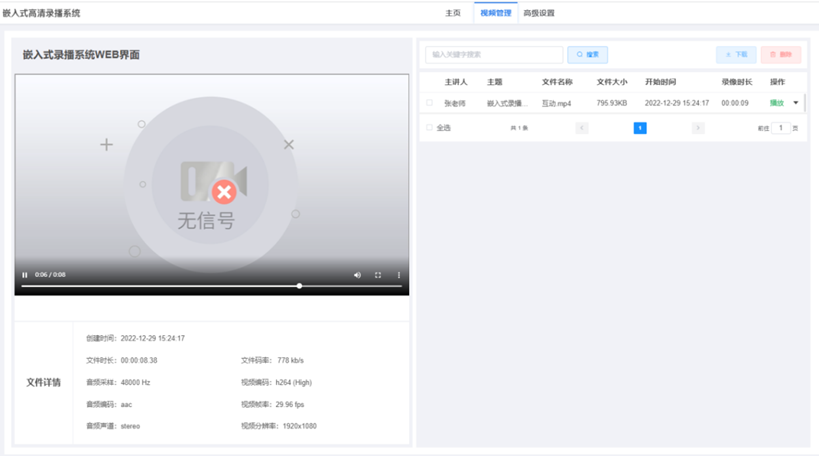Focus the keyword search input field
Image resolution: width=819 pixels, height=456 pixels.
pos(495,55)
